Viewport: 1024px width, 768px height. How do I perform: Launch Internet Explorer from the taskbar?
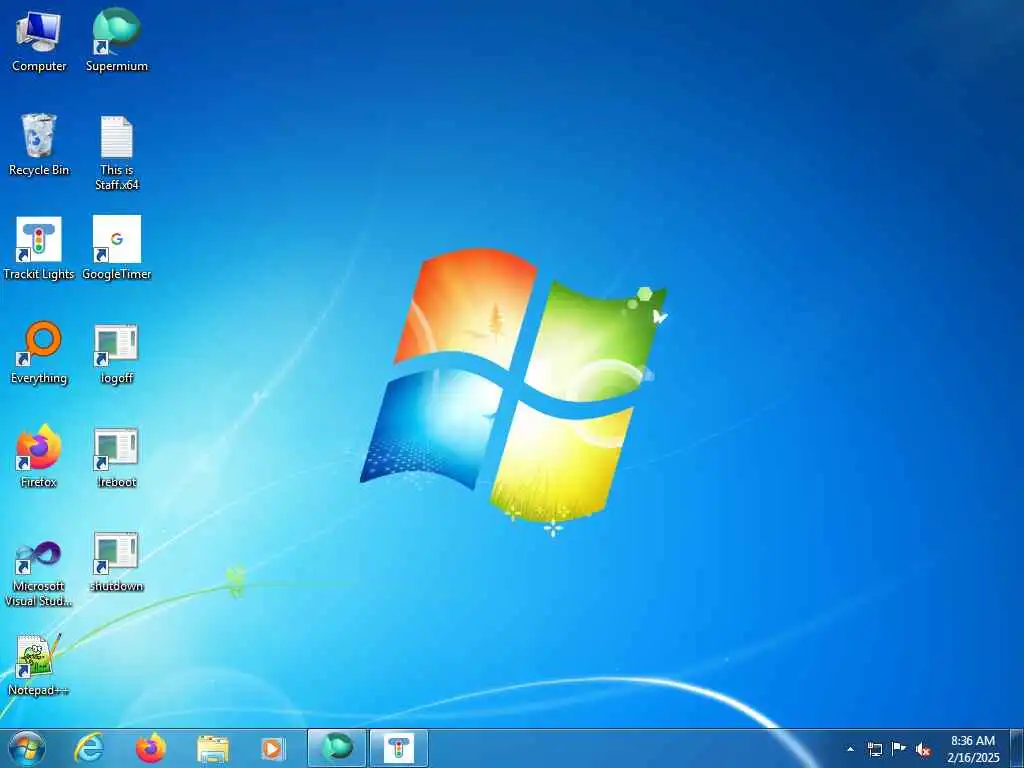tap(89, 748)
